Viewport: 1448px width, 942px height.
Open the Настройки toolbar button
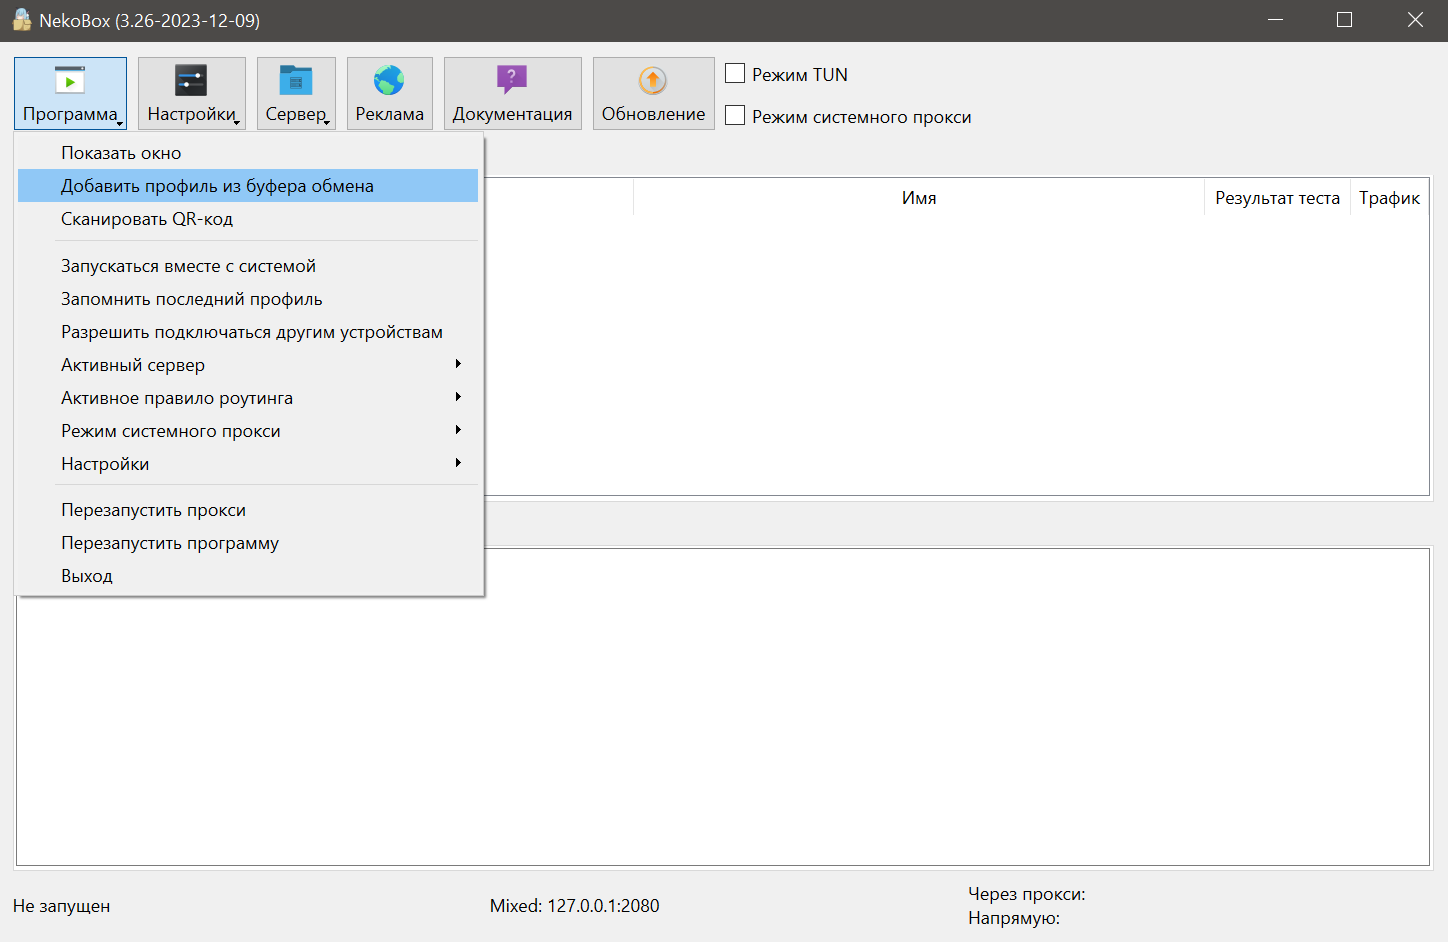tap(192, 93)
